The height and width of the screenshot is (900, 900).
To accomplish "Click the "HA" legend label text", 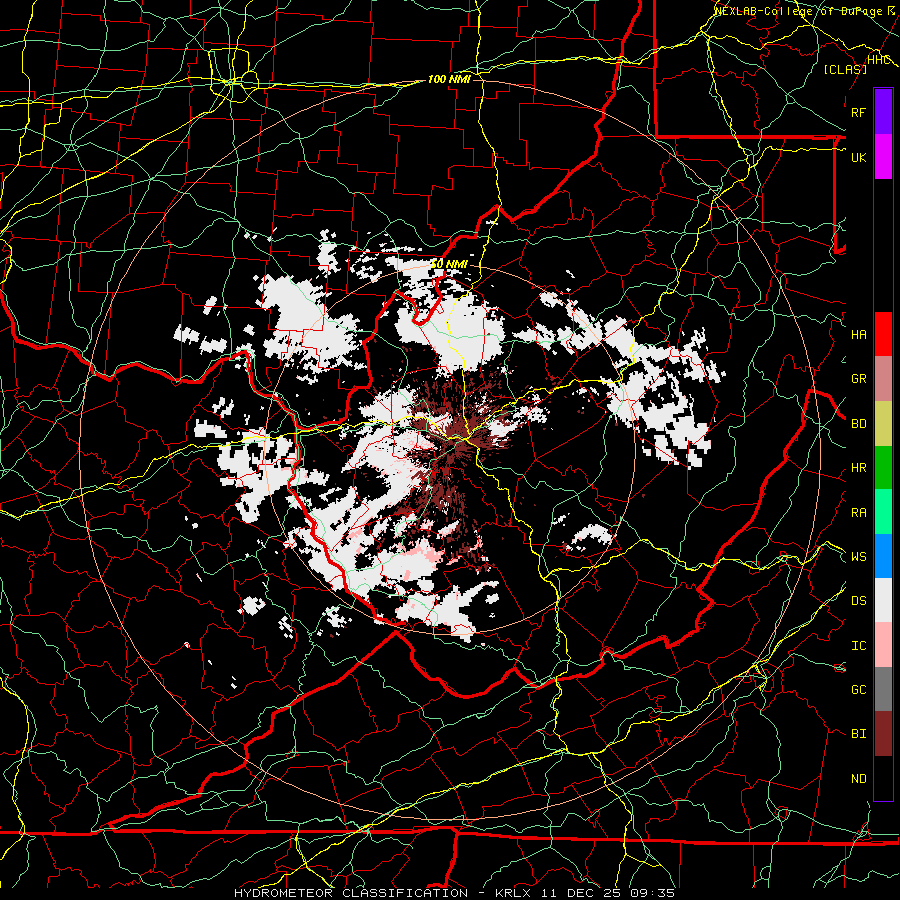I will coord(858,334).
